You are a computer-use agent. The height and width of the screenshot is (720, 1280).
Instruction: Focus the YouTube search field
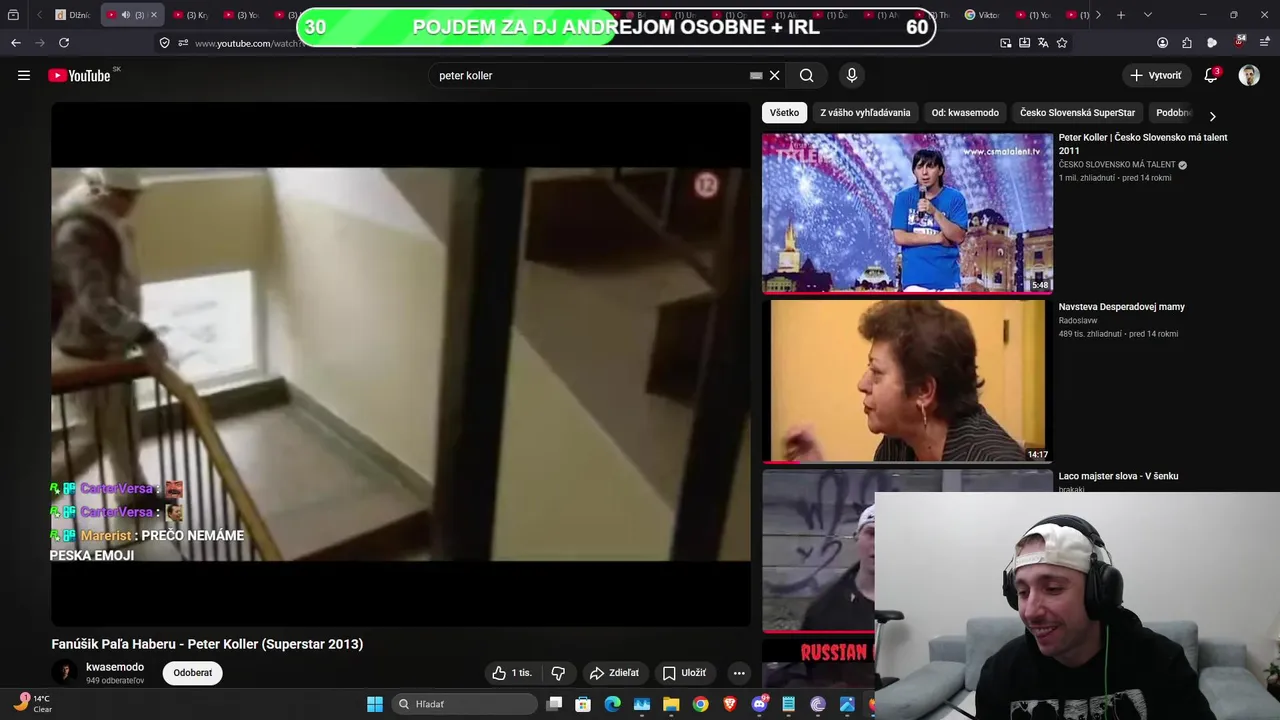(590, 75)
